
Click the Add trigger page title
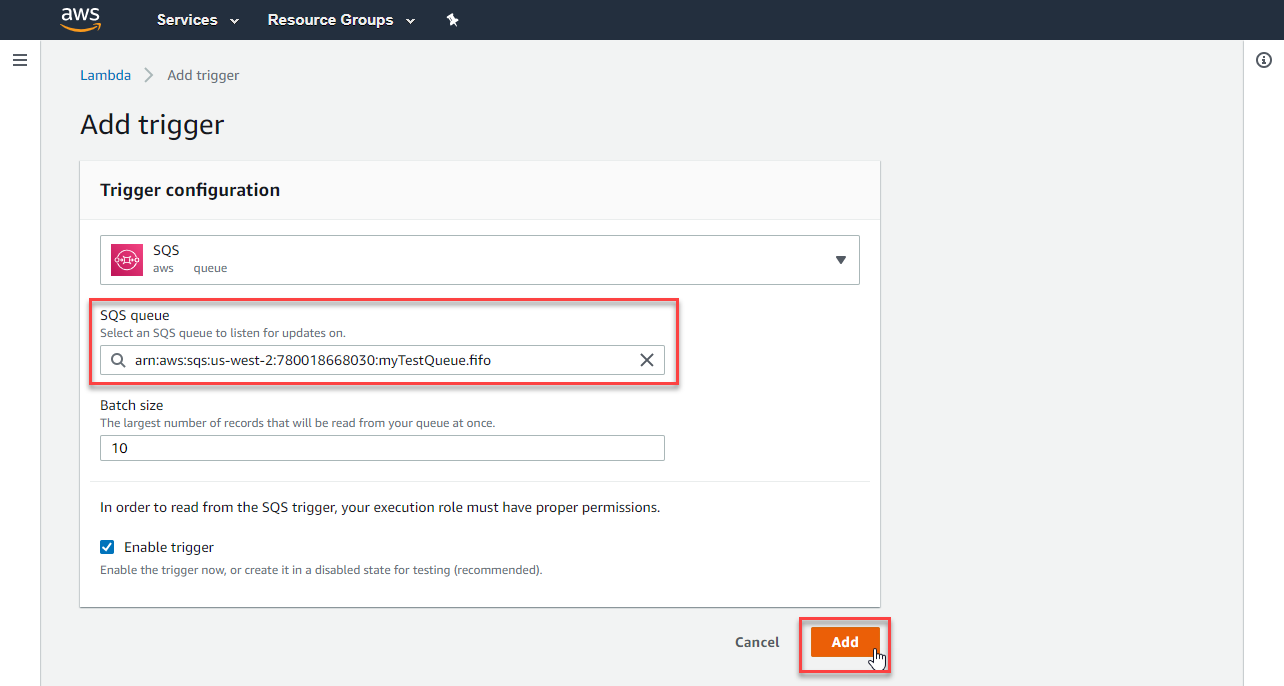click(152, 125)
